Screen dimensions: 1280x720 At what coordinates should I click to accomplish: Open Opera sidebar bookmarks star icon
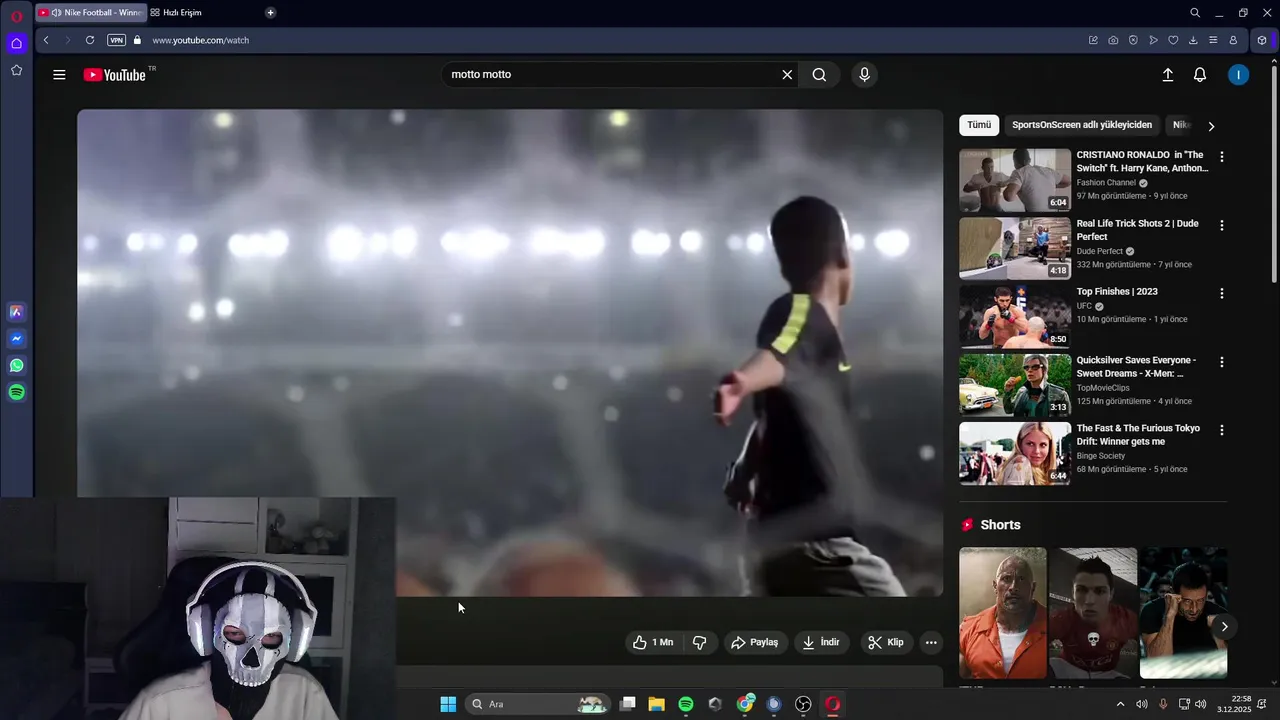point(16,70)
